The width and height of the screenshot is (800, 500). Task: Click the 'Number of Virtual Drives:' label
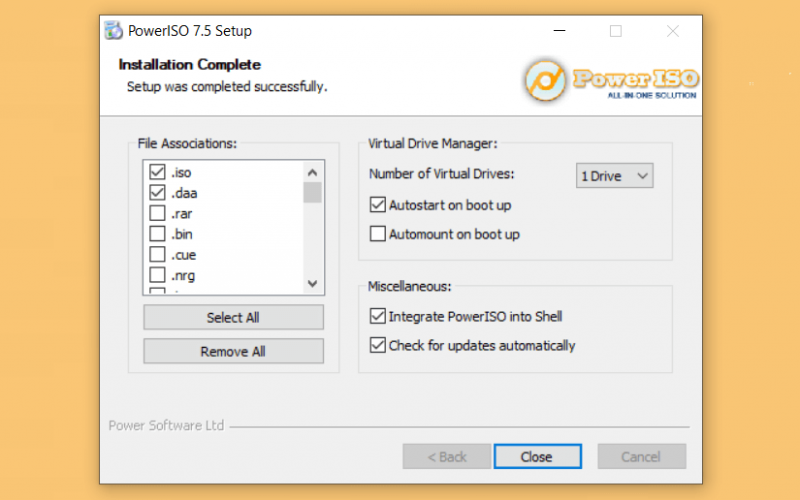442,174
